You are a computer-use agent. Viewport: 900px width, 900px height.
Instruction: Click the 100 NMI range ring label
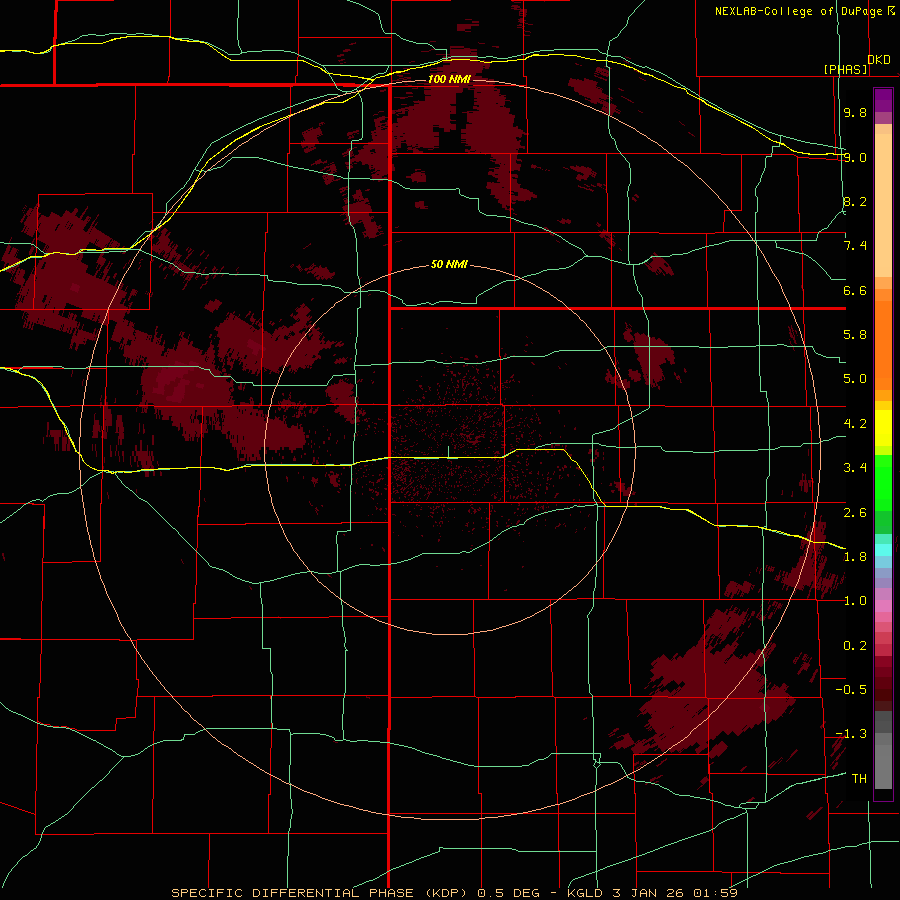click(448, 79)
